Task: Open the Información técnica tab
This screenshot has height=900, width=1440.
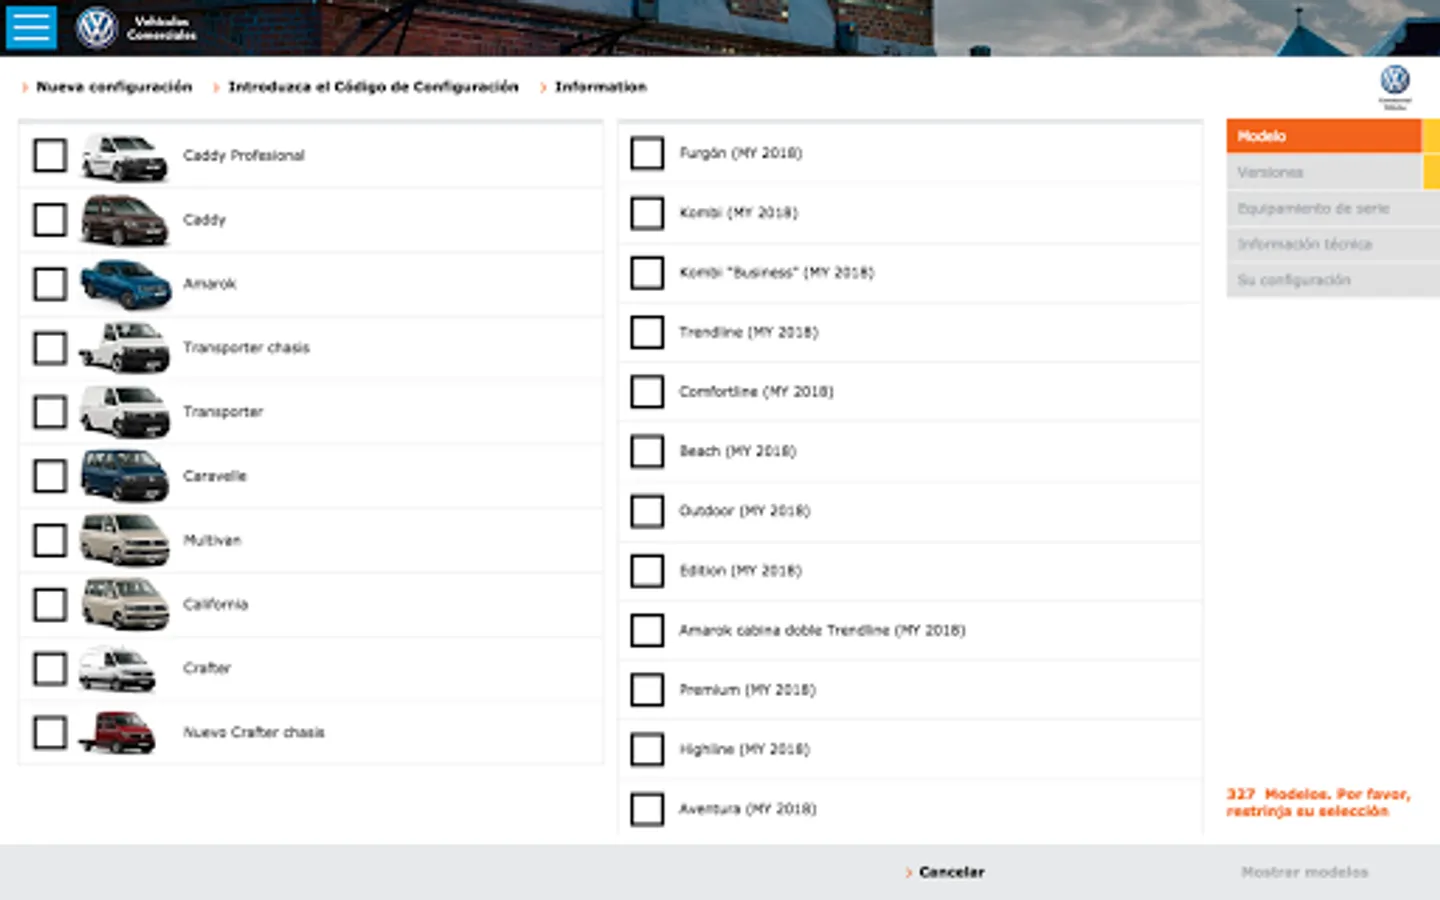Action: pos(1333,244)
